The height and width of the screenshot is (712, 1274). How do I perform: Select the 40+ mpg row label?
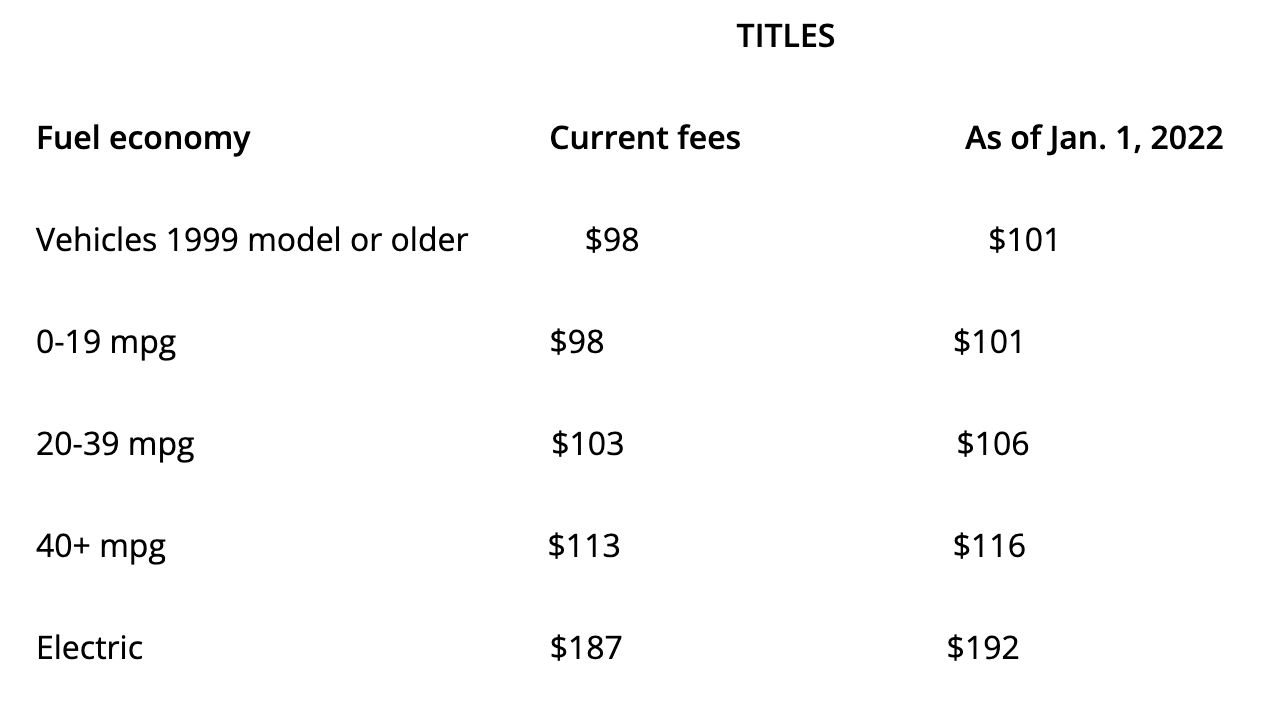[101, 547]
